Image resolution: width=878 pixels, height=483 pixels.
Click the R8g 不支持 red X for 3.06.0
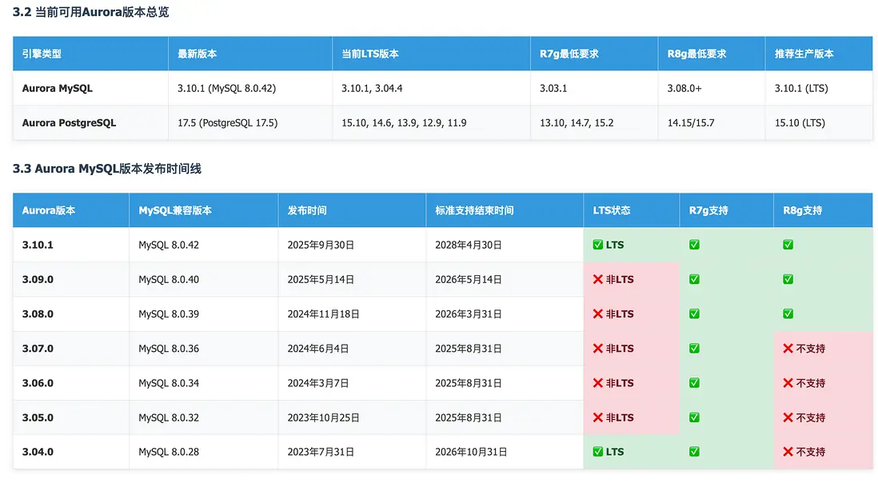(788, 383)
